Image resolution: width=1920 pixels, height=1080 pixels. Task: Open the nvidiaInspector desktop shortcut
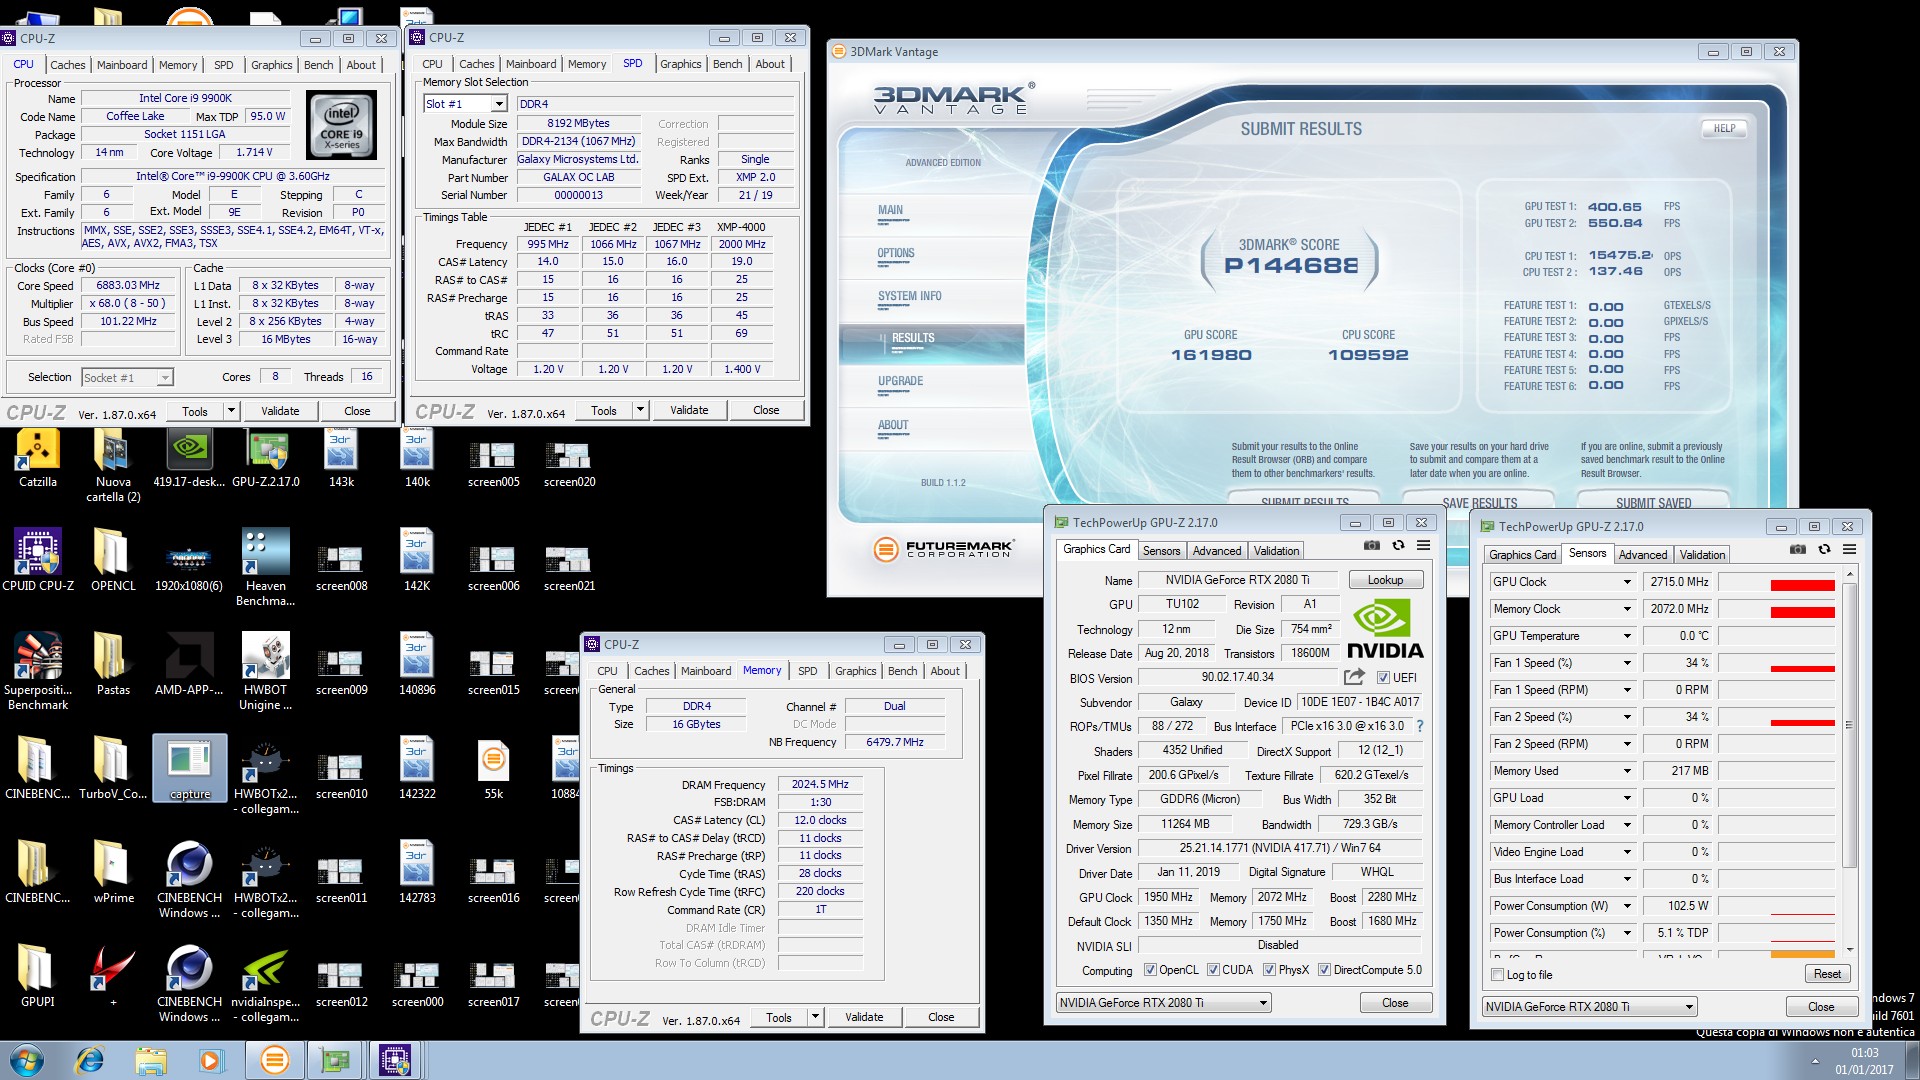tap(265, 985)
